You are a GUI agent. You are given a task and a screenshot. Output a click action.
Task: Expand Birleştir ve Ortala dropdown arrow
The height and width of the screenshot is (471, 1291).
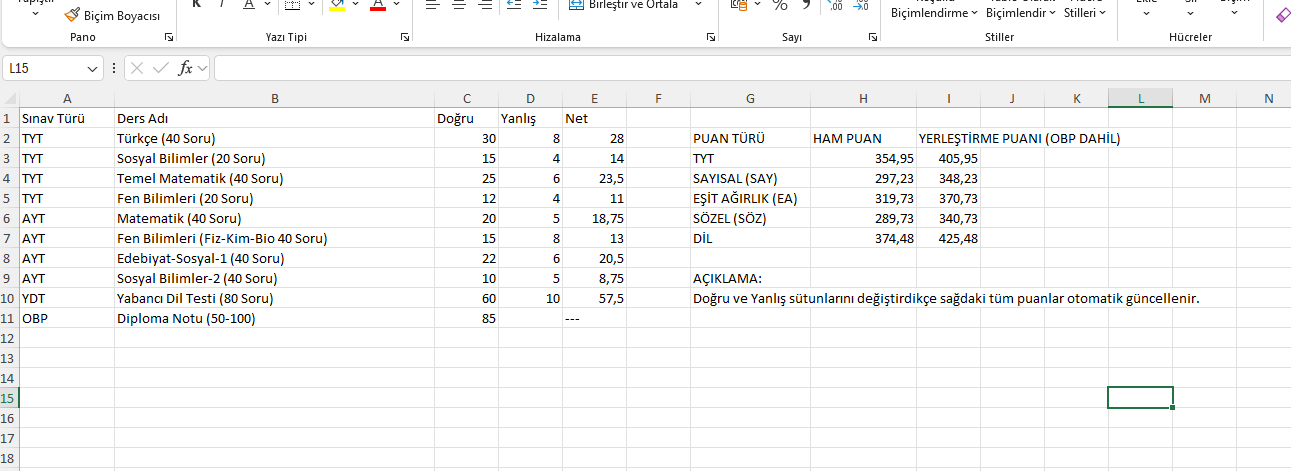click(x=698, y=5)
